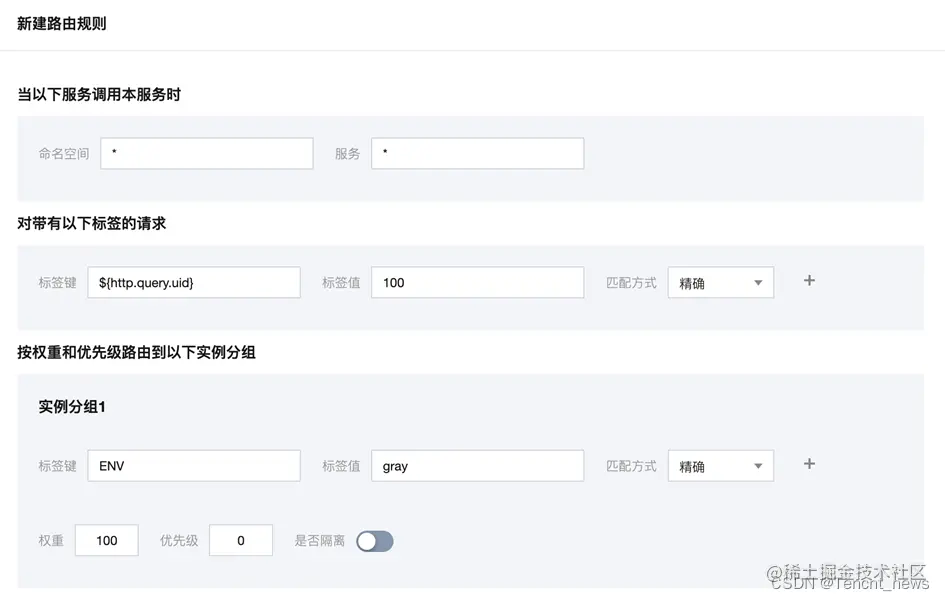Click the chevron arrow next to 精确
This screenshot has height=601, width=945.
tap(758, 282)
